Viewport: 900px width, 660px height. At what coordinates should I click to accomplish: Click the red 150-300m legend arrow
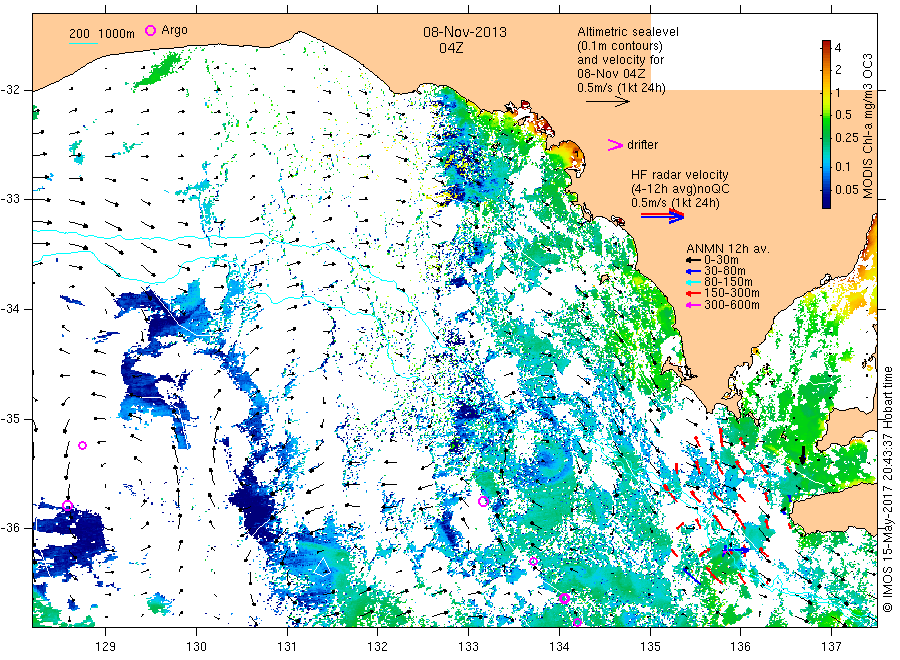point(693,293)
